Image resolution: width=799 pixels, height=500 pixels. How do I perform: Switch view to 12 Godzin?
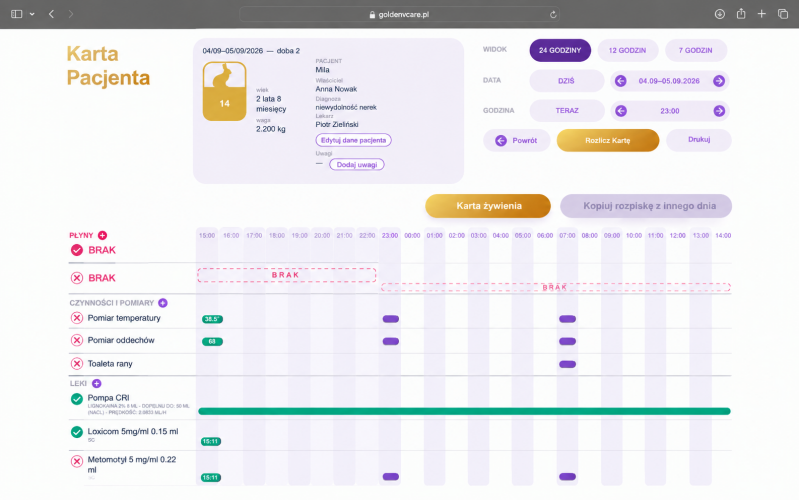(627, 50)
